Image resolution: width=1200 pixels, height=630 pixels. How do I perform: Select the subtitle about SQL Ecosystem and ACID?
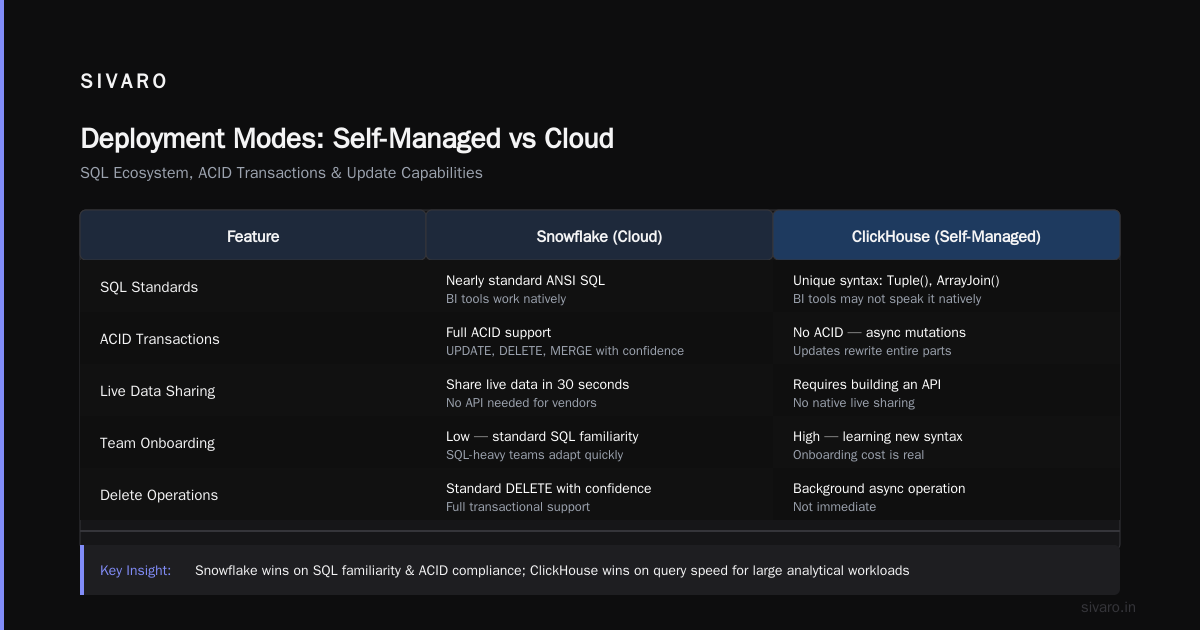281,173
